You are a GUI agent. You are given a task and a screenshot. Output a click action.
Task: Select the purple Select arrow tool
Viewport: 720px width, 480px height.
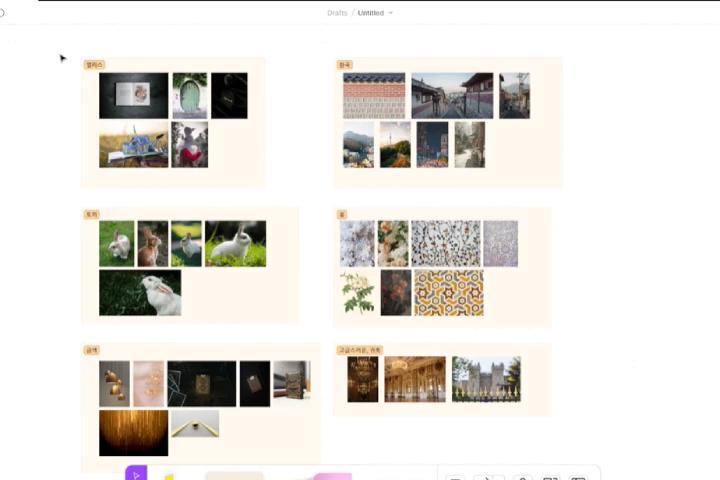136,473
